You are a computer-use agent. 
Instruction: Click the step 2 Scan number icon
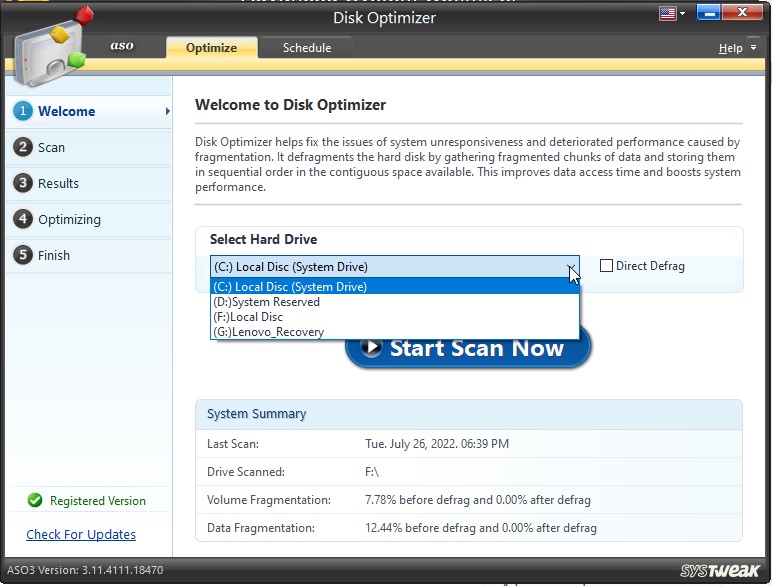[x=23, y=147]
